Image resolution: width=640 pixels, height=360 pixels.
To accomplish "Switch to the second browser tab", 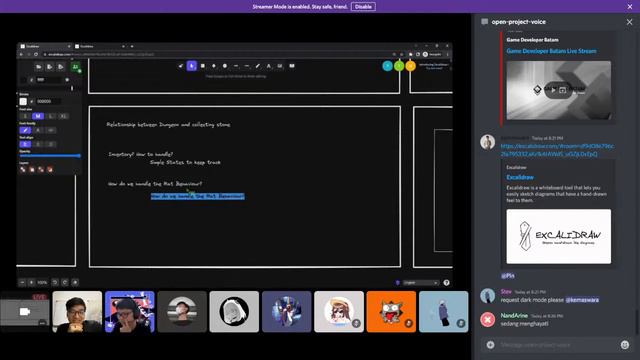I will [x=99, y=46].
